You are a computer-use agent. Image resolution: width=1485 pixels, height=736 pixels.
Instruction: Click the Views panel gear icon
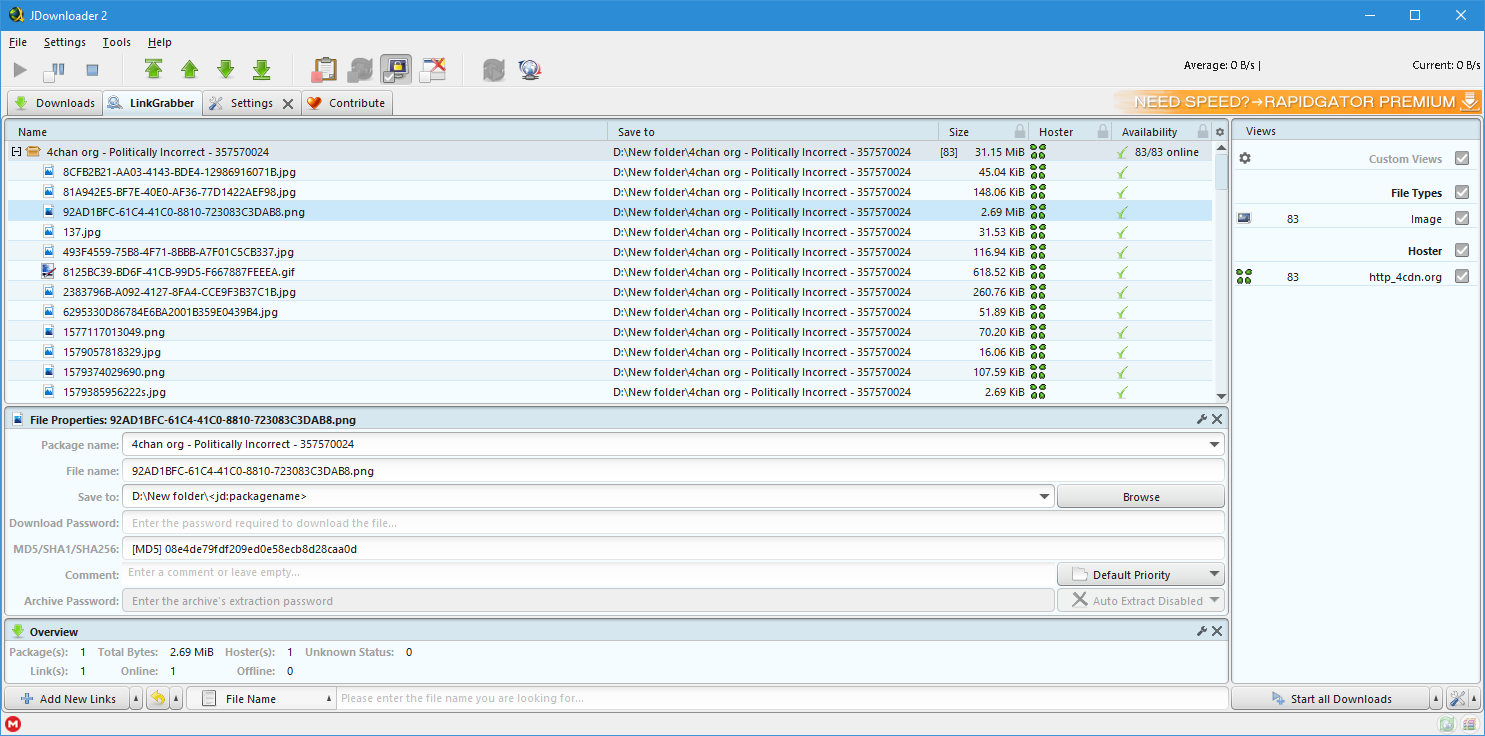coord(1245,159)
